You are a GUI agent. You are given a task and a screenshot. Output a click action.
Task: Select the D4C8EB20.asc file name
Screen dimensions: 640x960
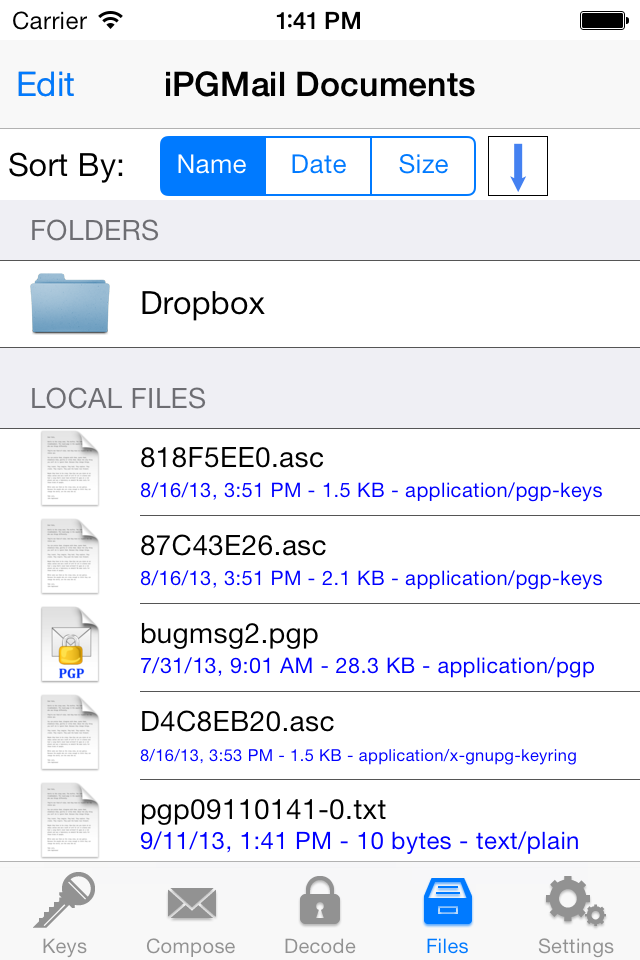[x=237, y=722]
